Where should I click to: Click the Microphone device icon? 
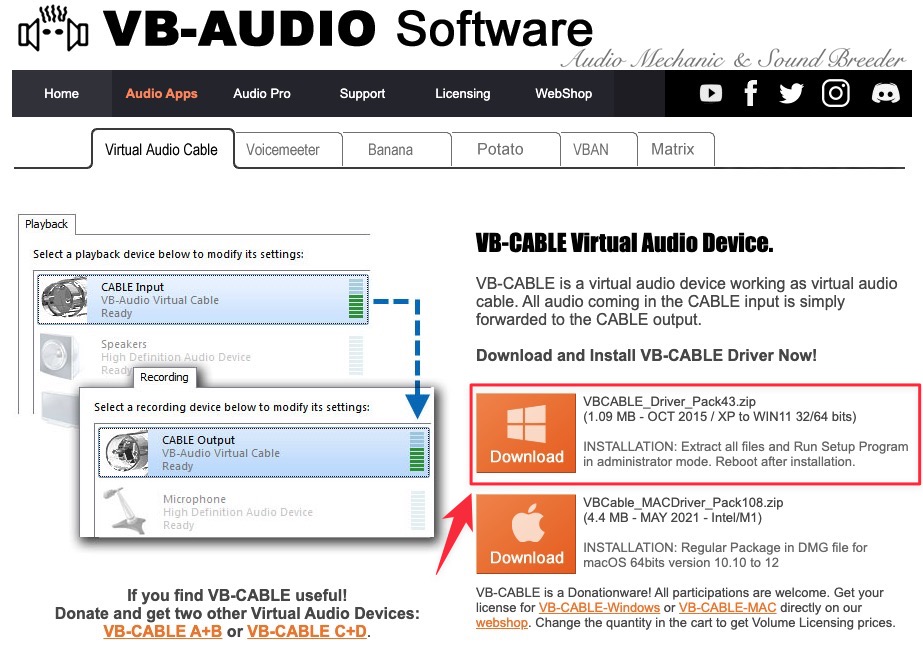coord(124,511)
